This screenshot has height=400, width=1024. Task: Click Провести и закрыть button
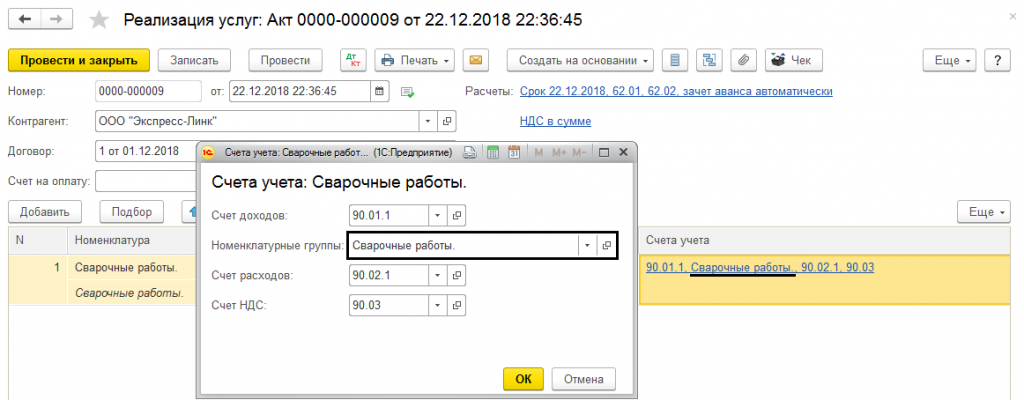[x=79, y=60]
